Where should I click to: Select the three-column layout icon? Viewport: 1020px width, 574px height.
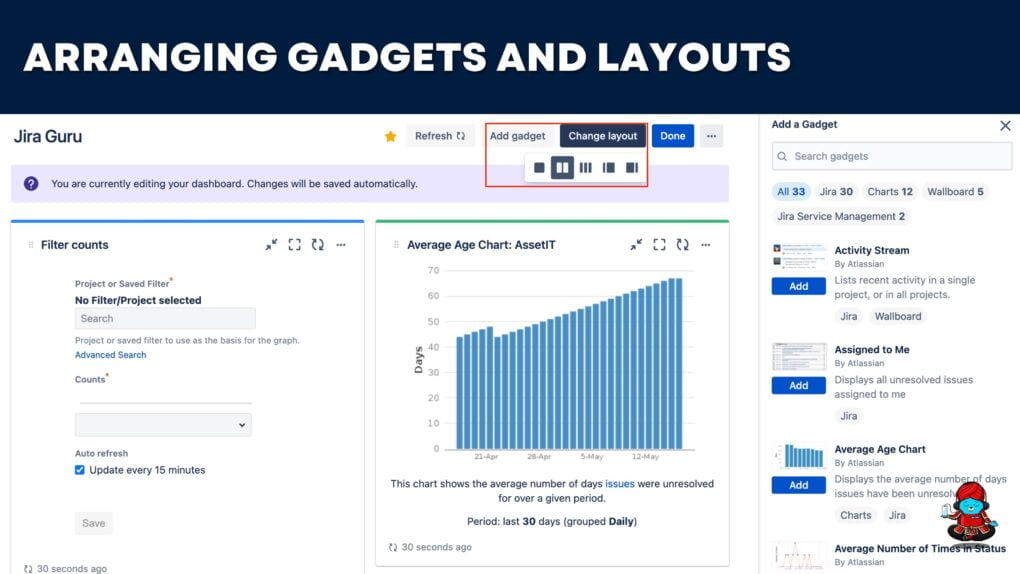pyautogui.click(x=585, y=168)
